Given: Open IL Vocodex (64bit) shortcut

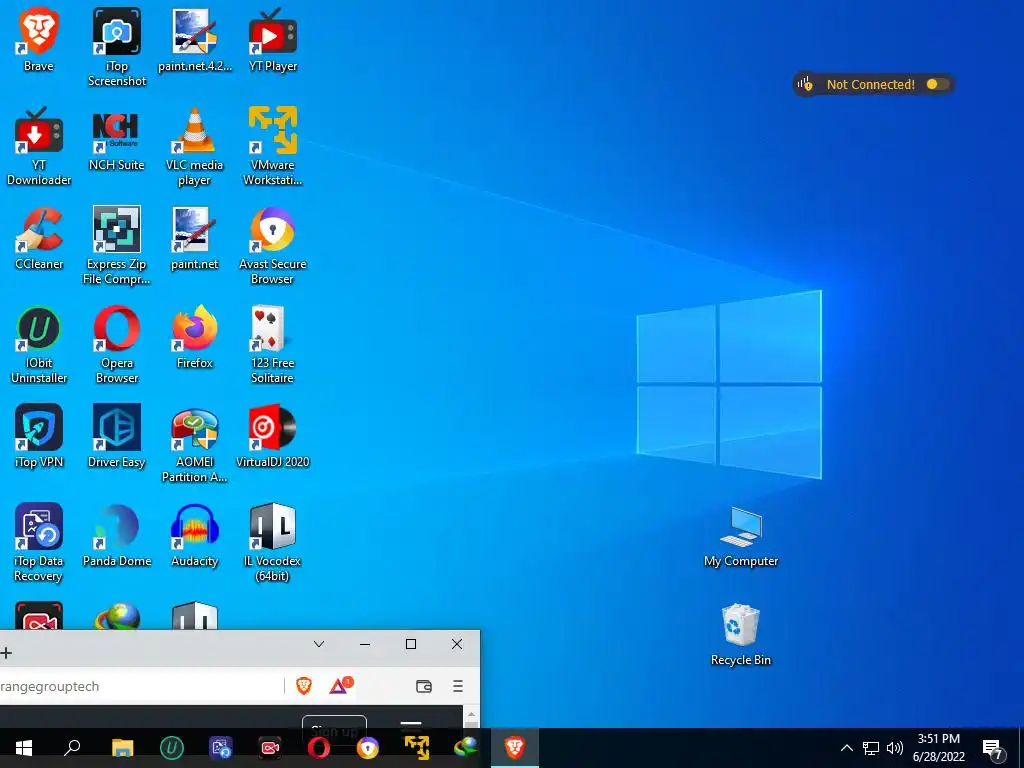Looking at the screenshot, I should pyautogui.click(x=272, y=542).
